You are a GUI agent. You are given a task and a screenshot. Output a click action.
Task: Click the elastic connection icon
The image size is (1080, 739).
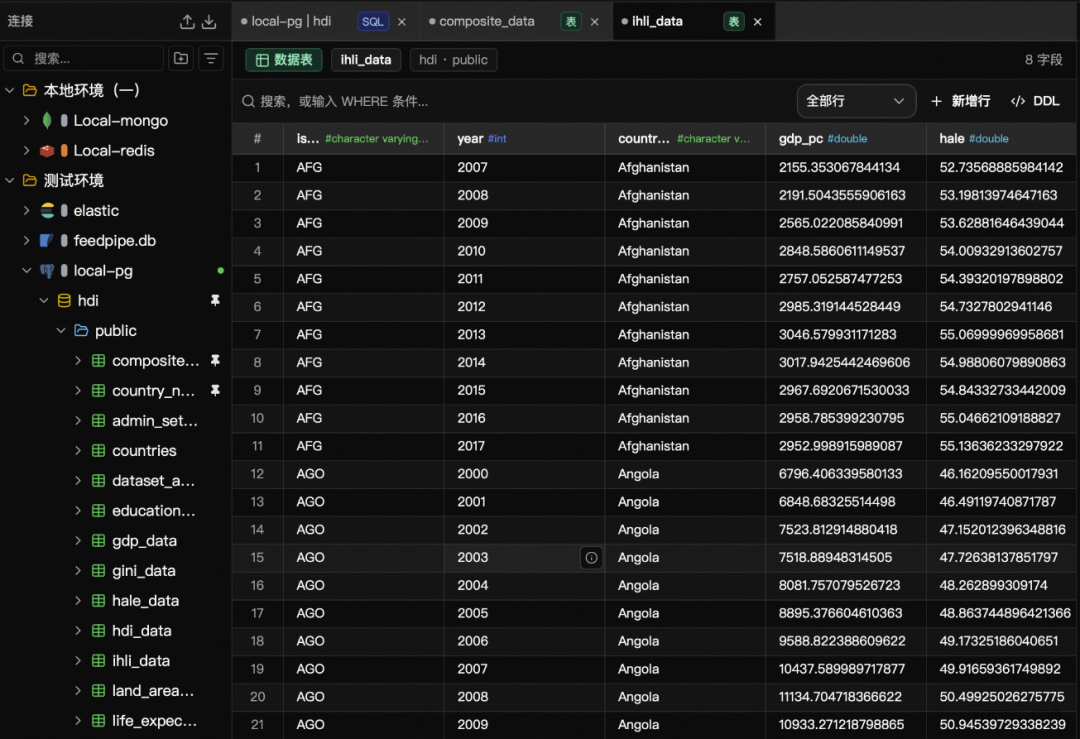point(47,211)
